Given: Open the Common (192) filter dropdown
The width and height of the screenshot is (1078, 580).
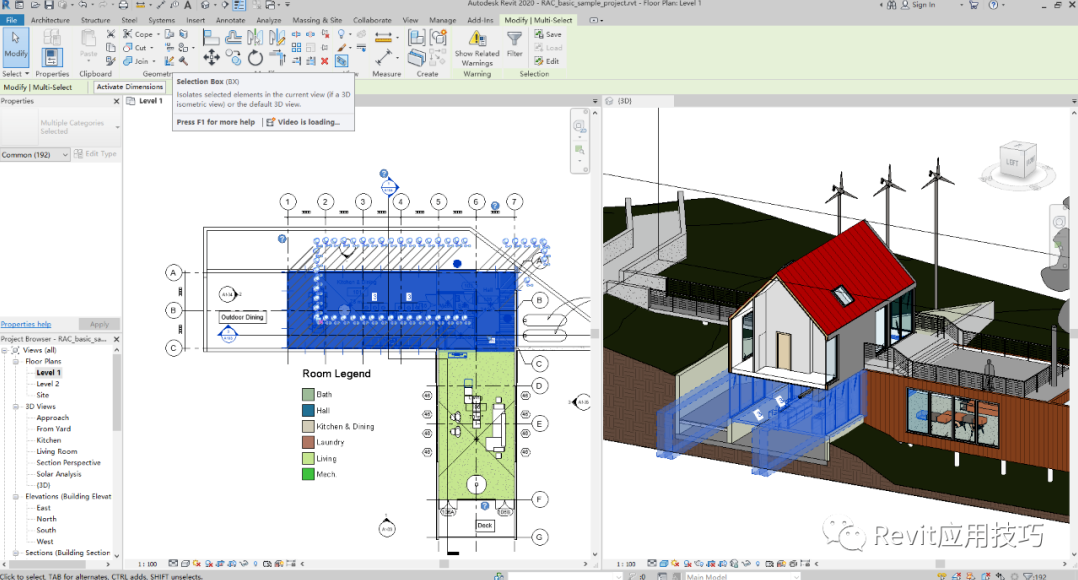Looking at the screenshot, I should point(65,155).
